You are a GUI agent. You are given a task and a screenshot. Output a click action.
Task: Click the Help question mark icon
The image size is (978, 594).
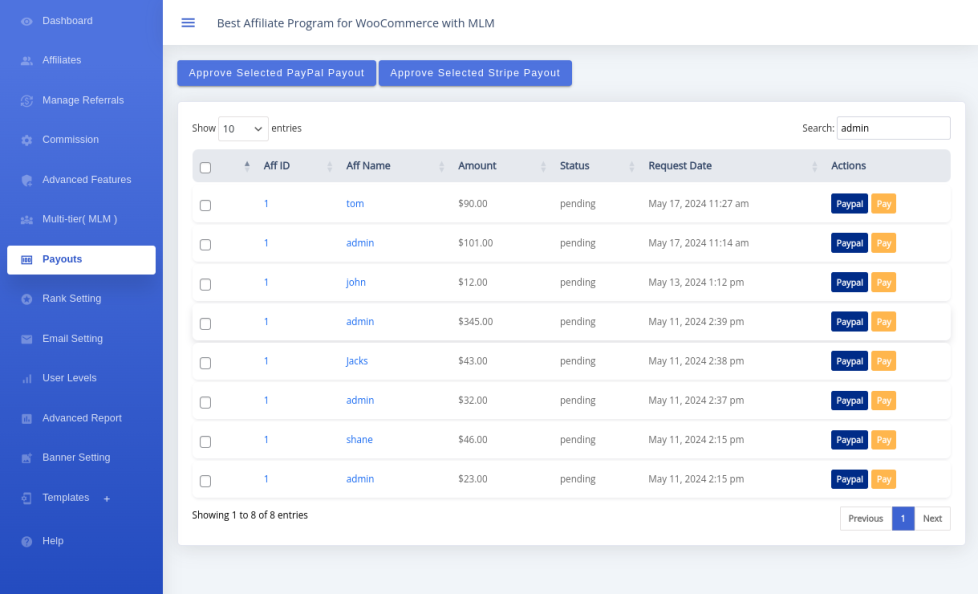pyautogui.click(x=27, y=541)
